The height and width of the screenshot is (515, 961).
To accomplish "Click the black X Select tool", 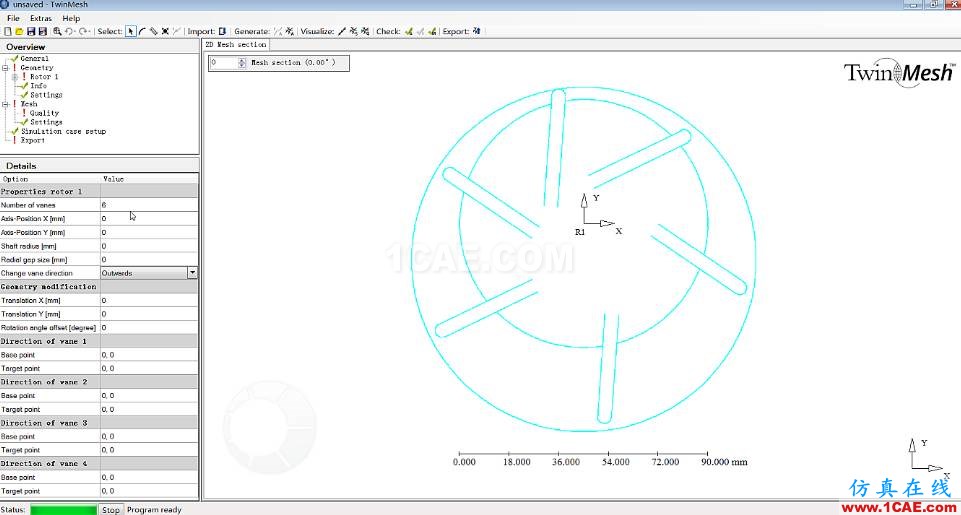I will (x=165, y=31).
